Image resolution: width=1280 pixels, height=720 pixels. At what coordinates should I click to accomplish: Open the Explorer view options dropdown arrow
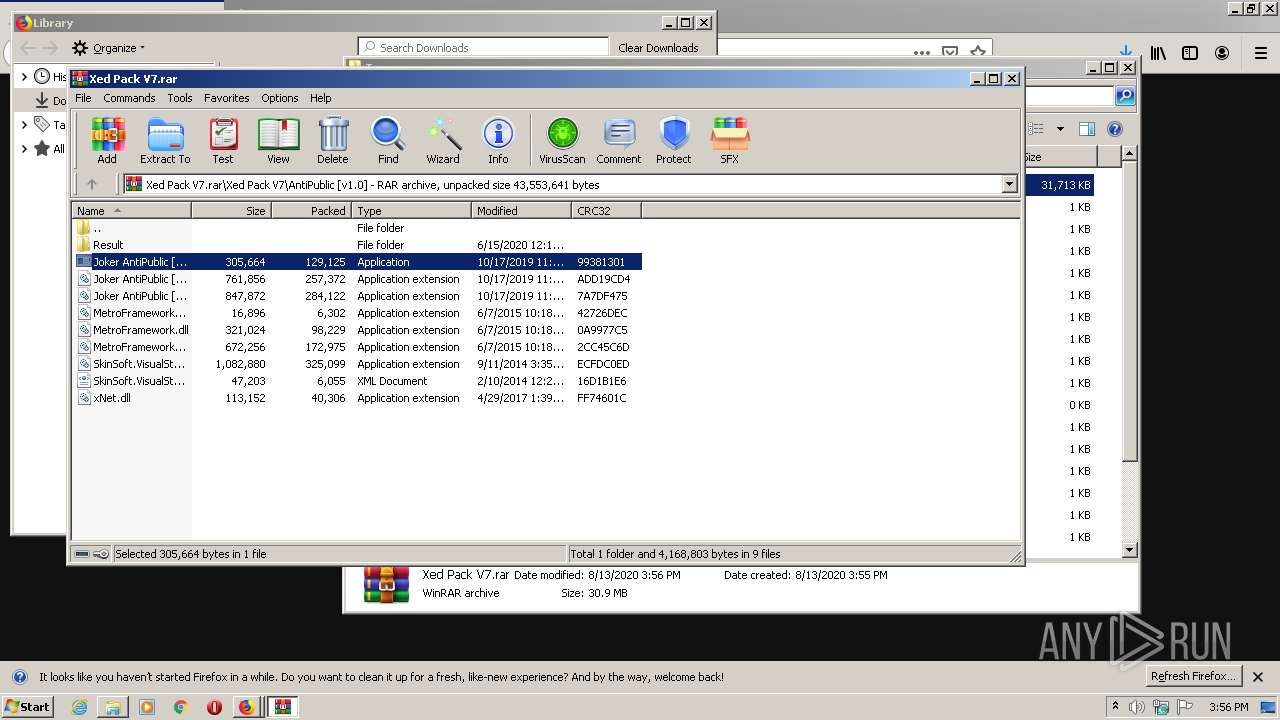(x=1060, y=129)
